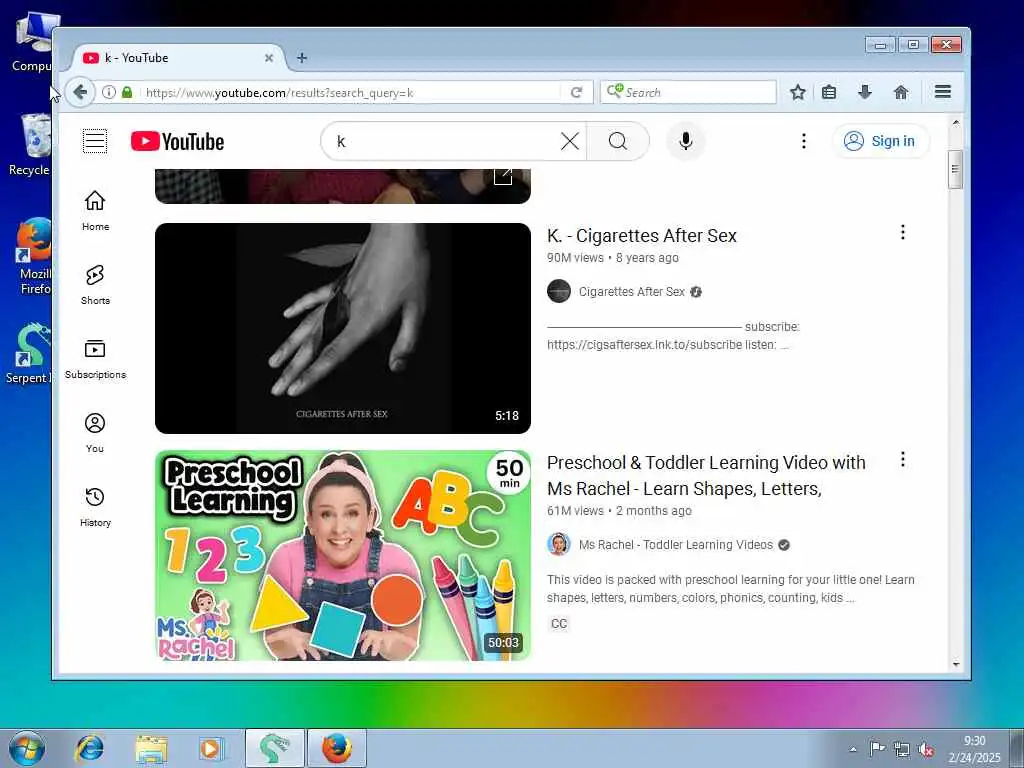Image resolution: width=1024 pixels, height=768 pixels.
Task: Switch to Serpent app on taskbar
Action: point(274,748)
